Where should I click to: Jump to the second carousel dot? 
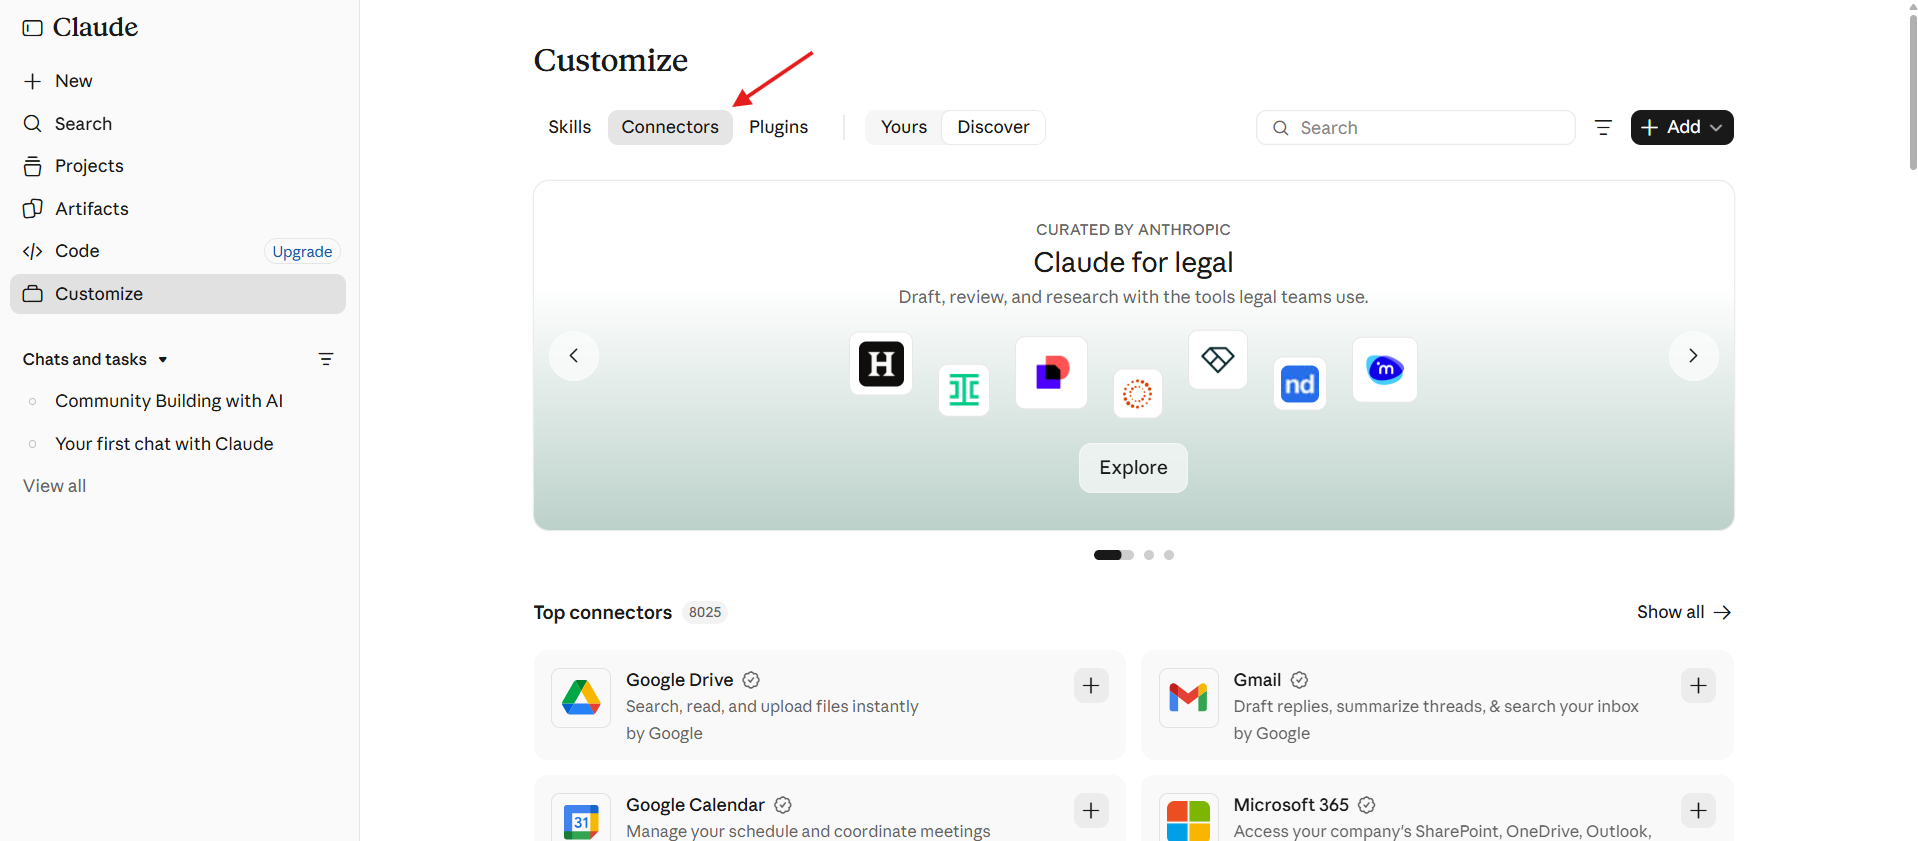tap(1149, 555)
